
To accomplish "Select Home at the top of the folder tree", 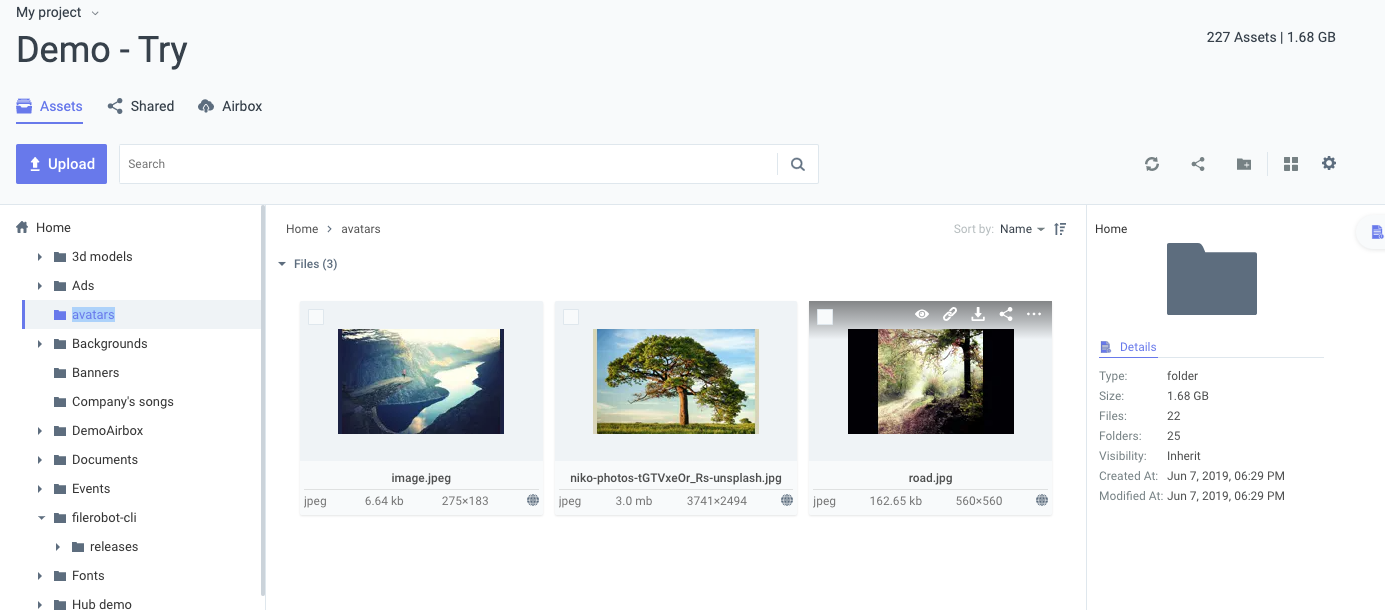I will [53, 228].
